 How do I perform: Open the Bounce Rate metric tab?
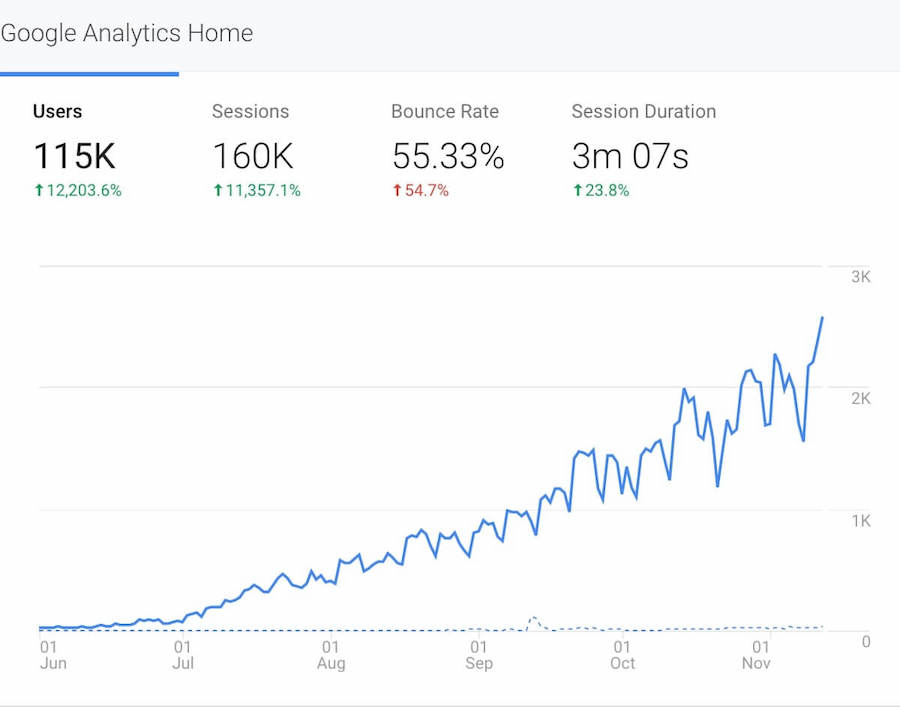click(445, 112)
